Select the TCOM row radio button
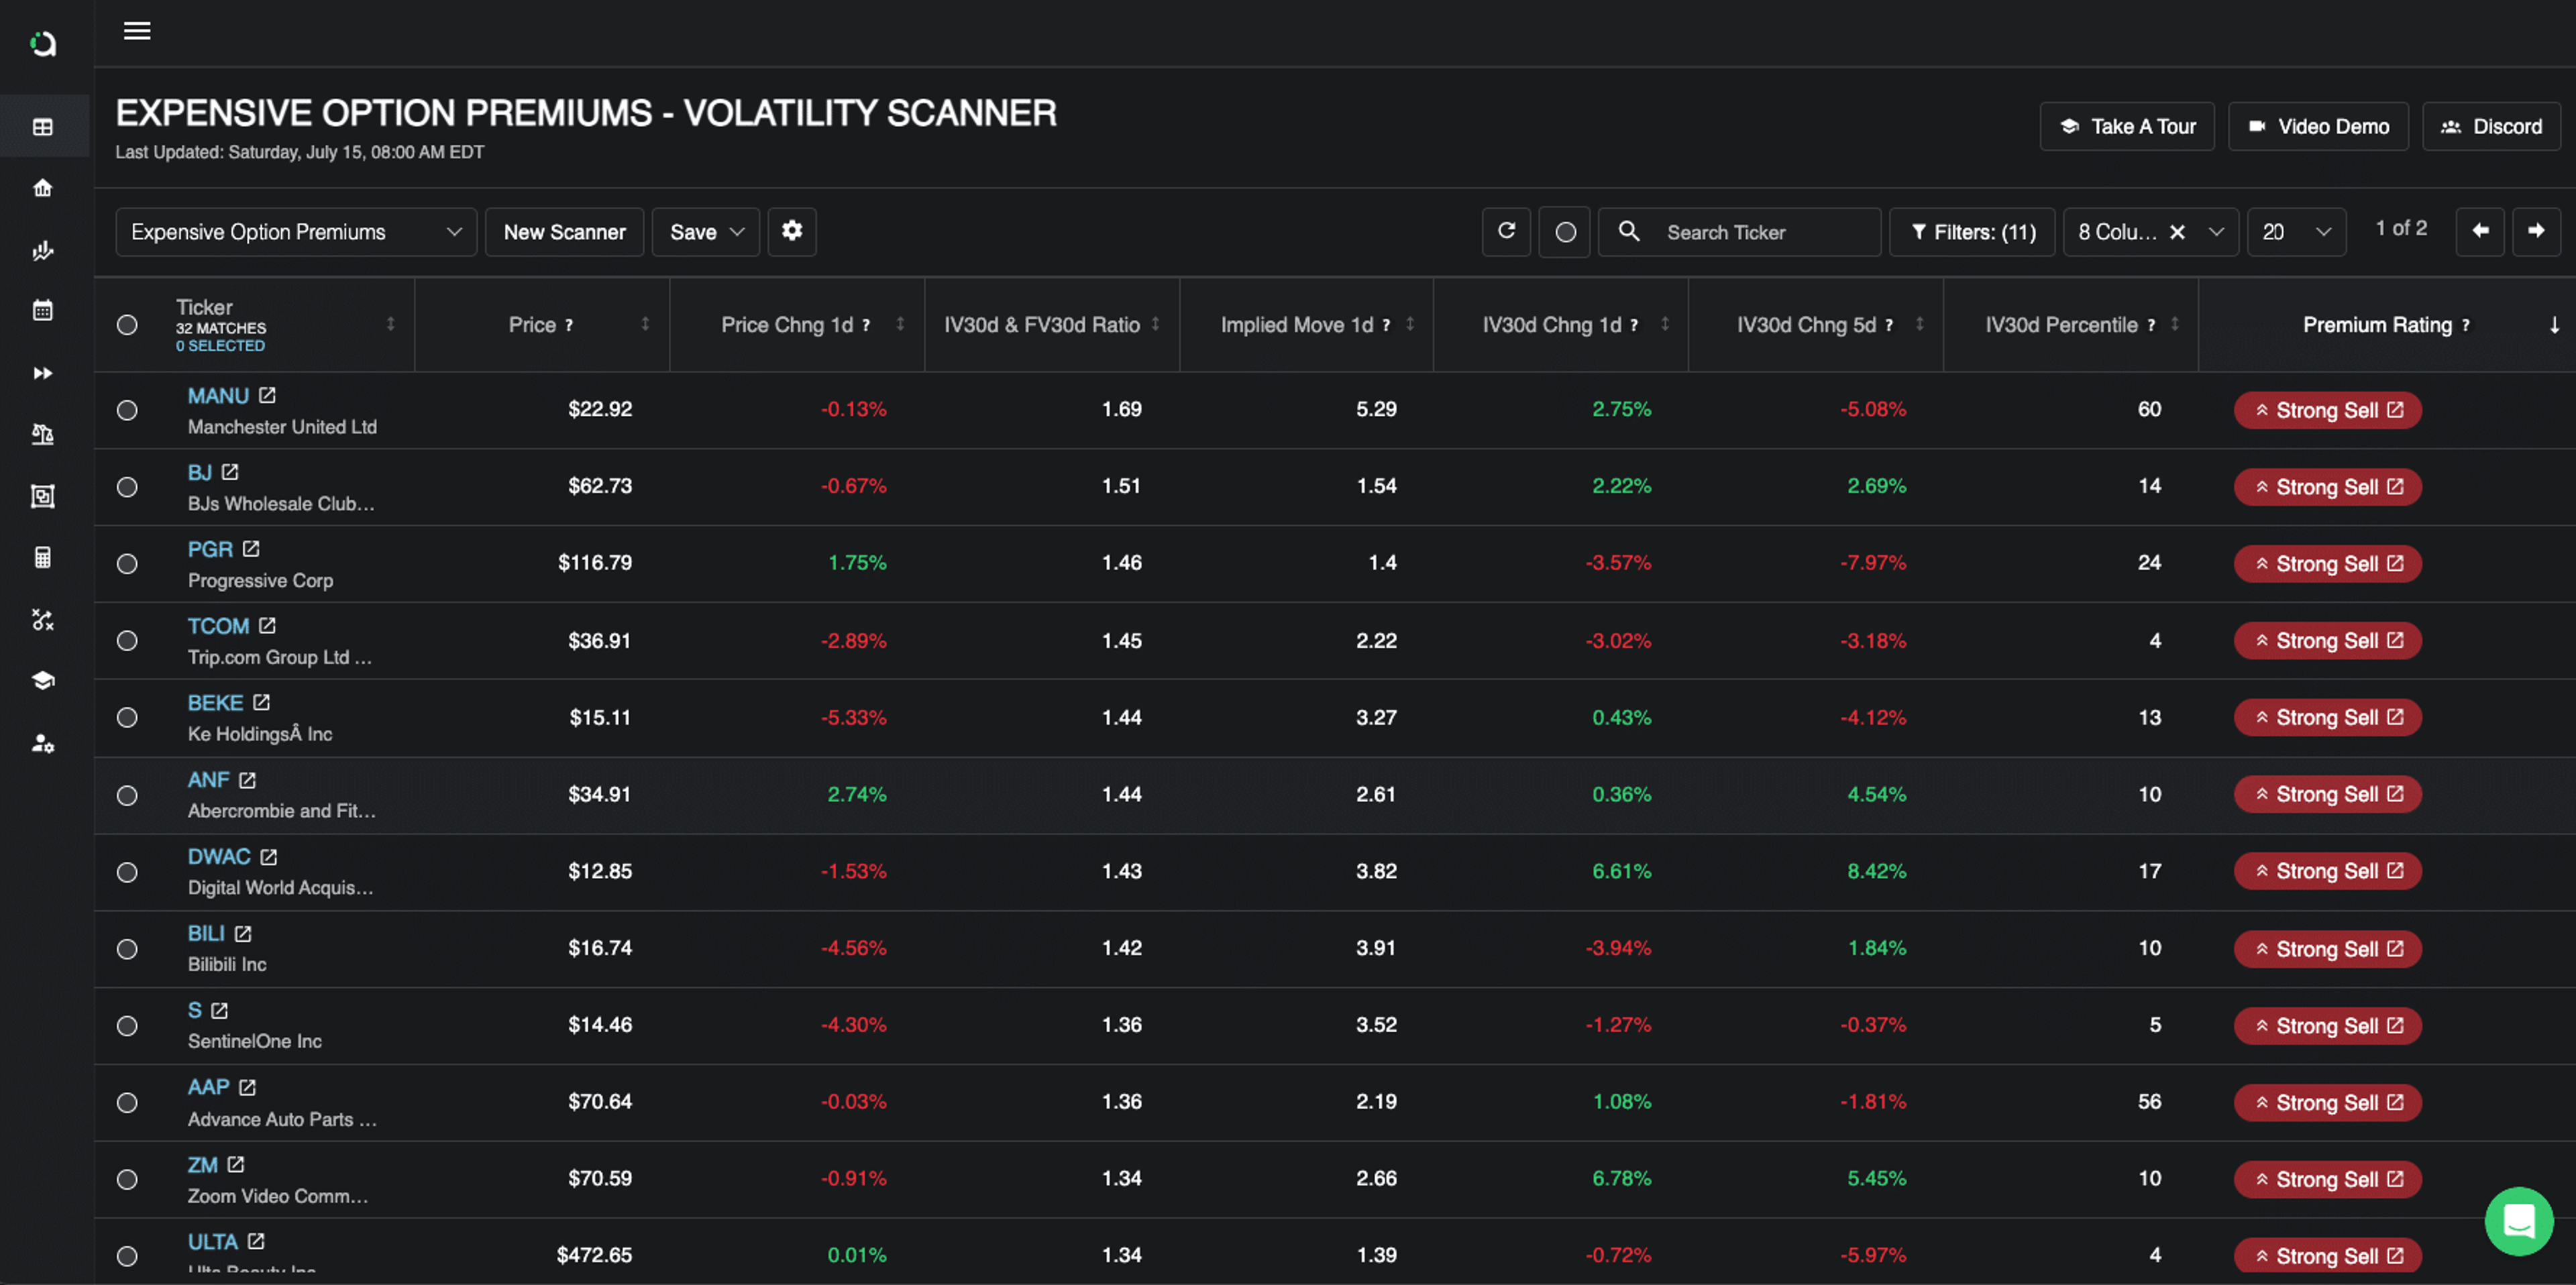Viewport: 2576px width, 1285px height. pos(127,641)
